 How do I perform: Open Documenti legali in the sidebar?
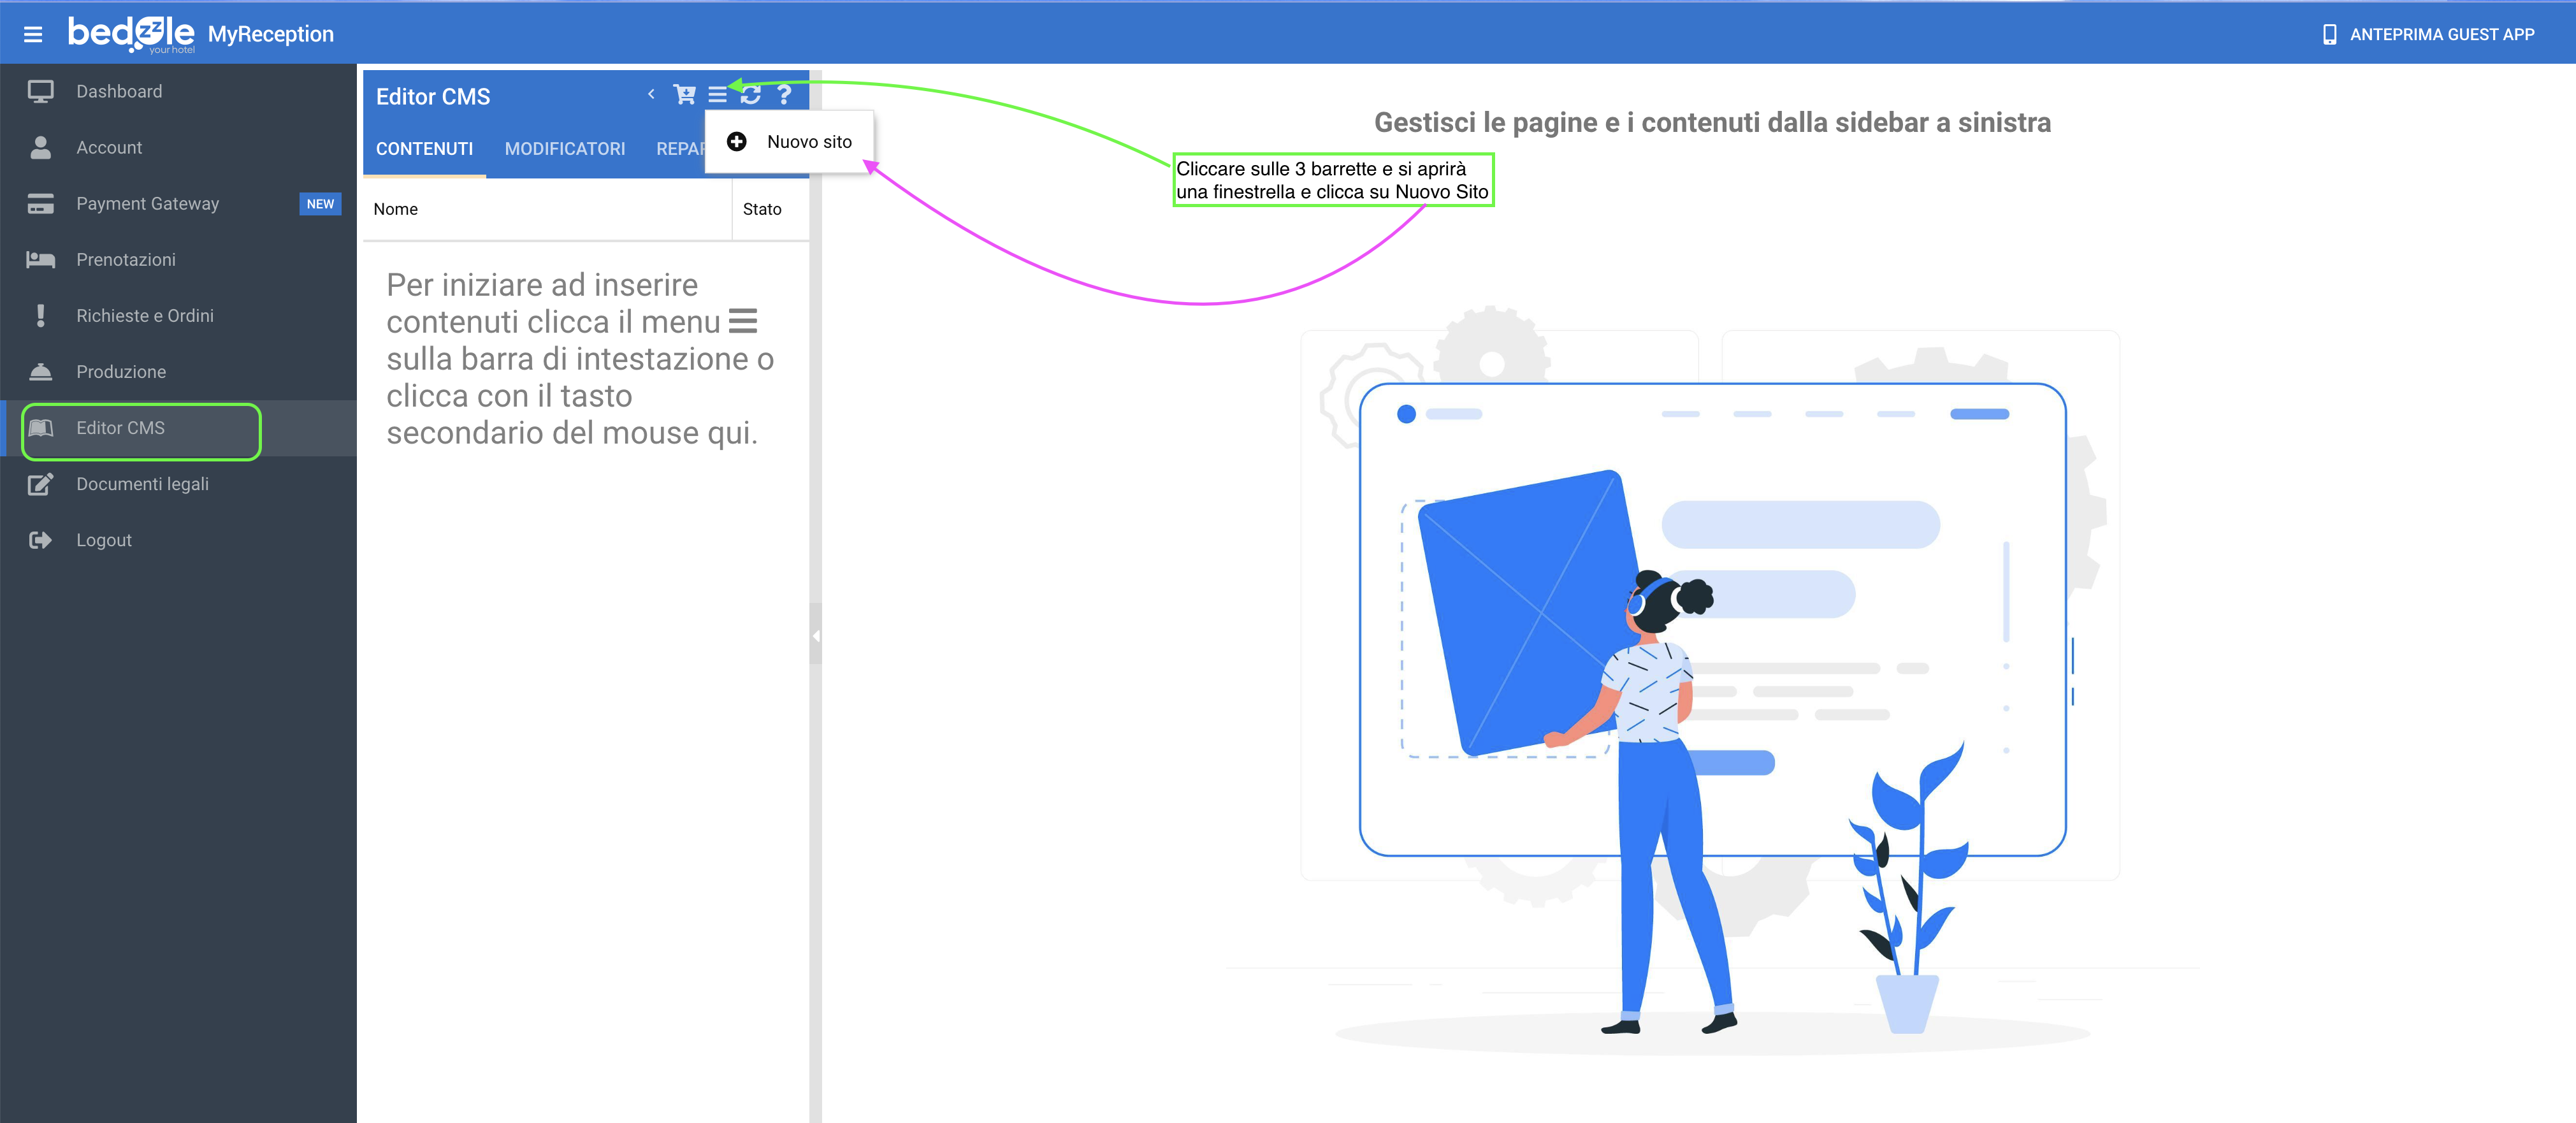coord(142,484)
